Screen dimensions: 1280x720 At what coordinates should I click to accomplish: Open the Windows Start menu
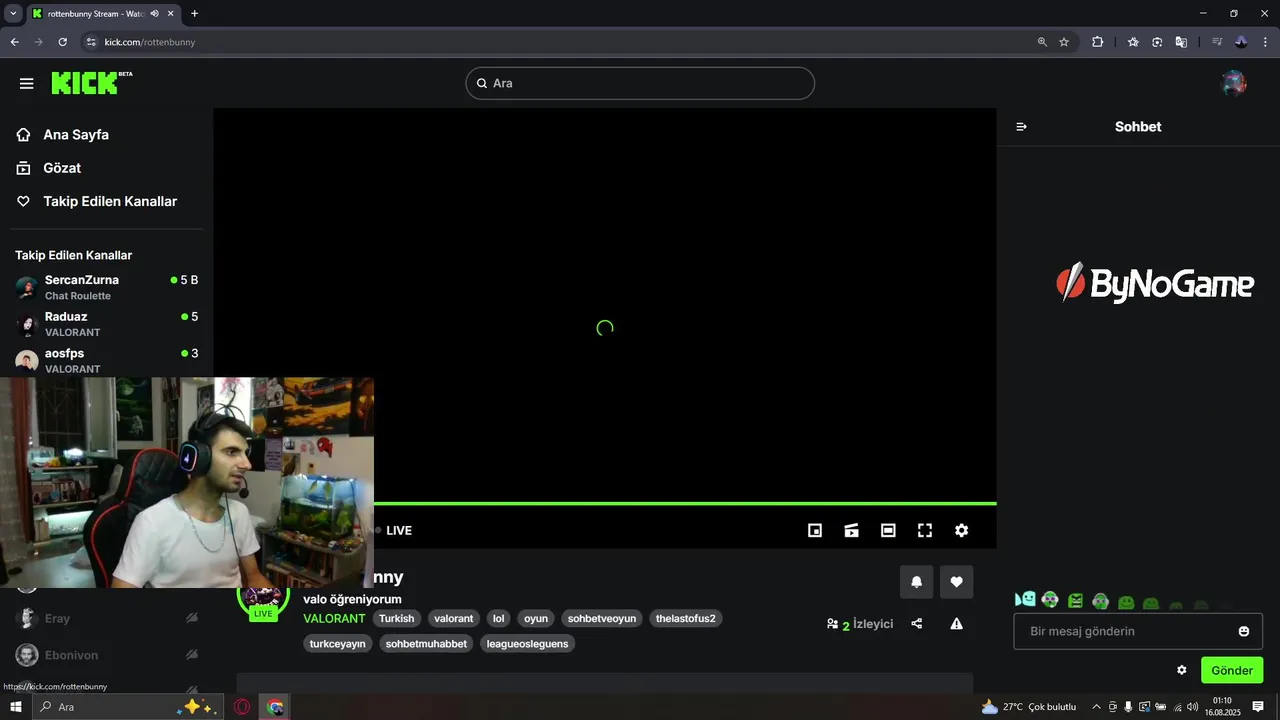[x=16, y=707]
